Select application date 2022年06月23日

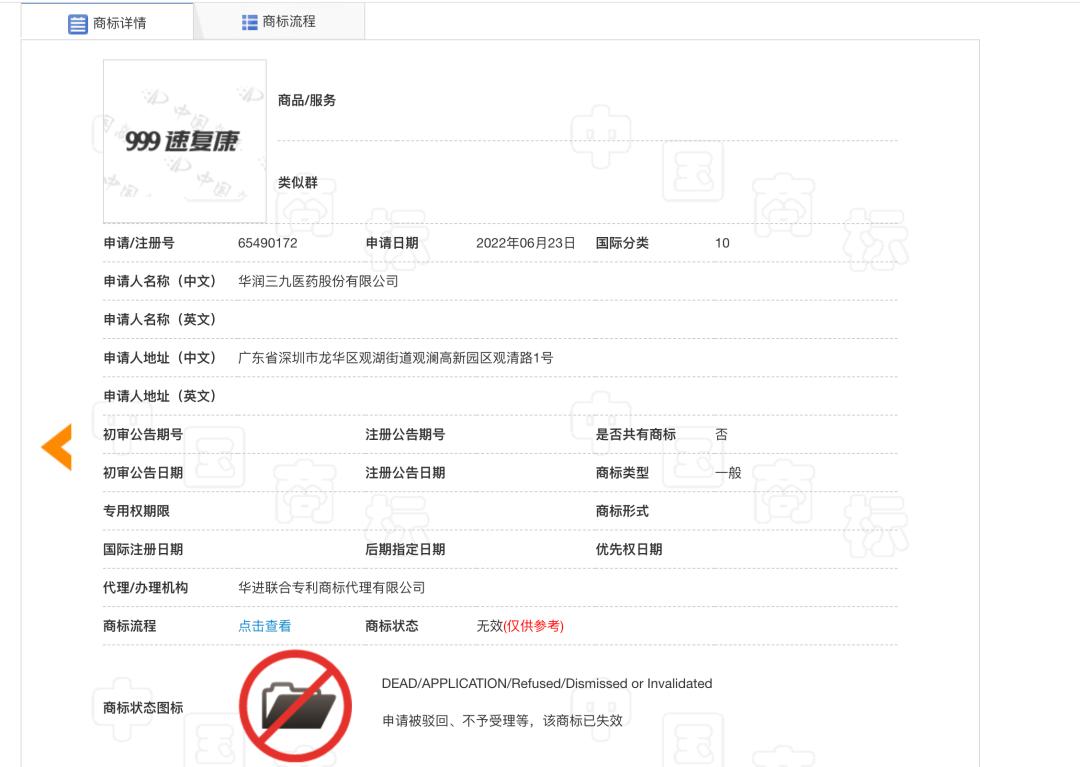(x=526, y=243)
